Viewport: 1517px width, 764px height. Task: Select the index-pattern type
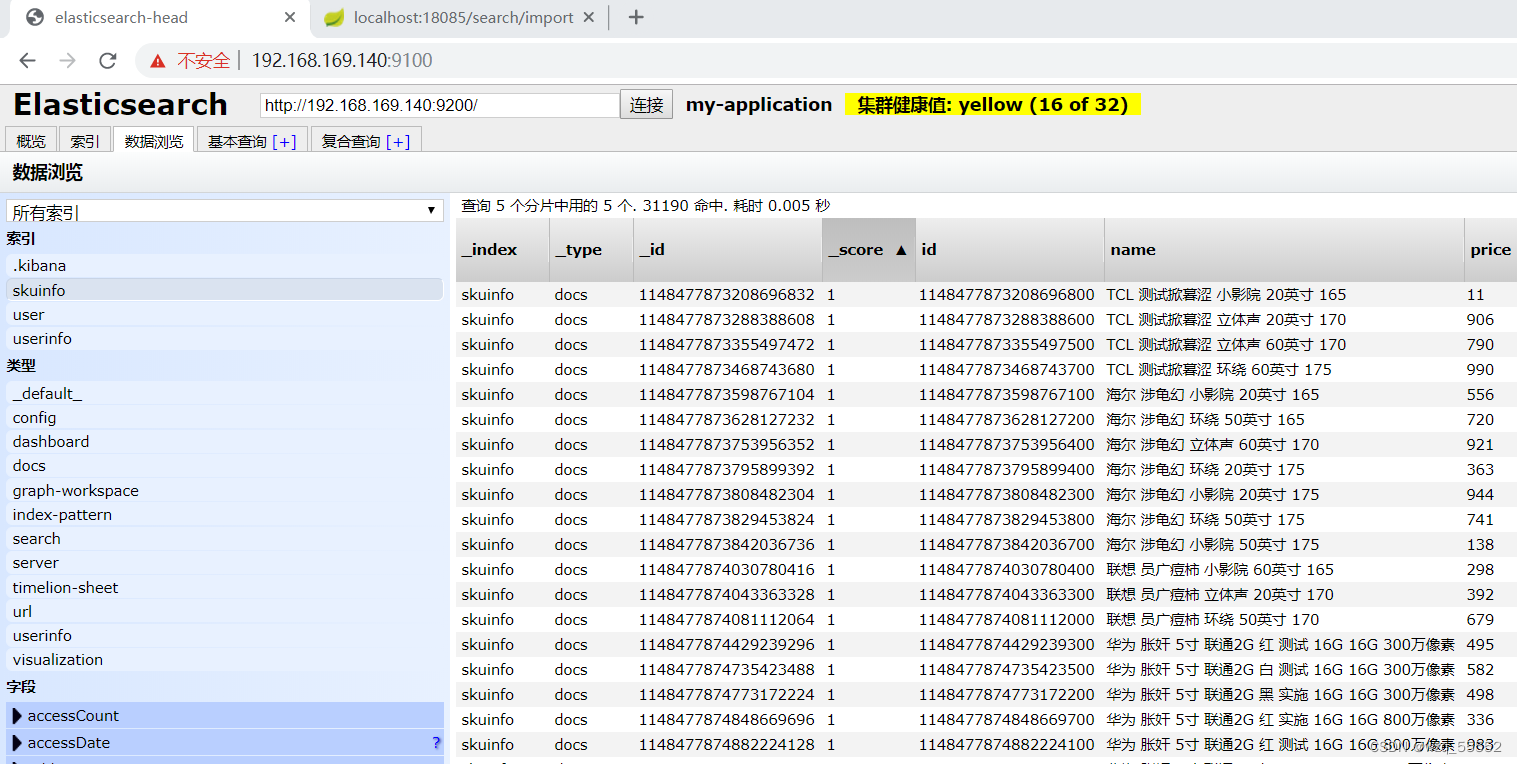[x=225, y=515]
